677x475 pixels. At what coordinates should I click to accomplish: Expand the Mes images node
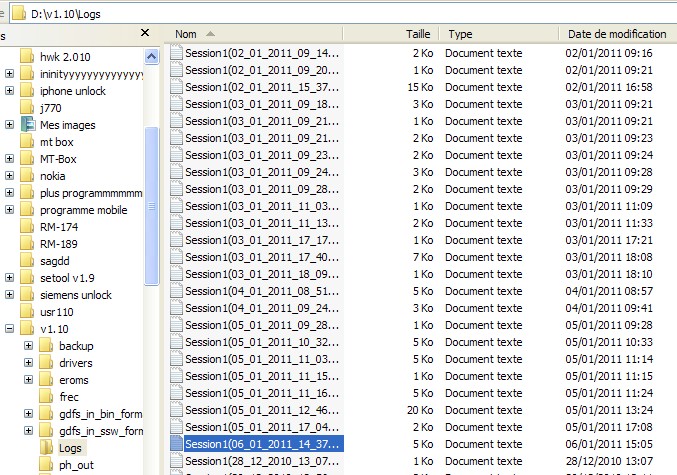coord(9,125)
